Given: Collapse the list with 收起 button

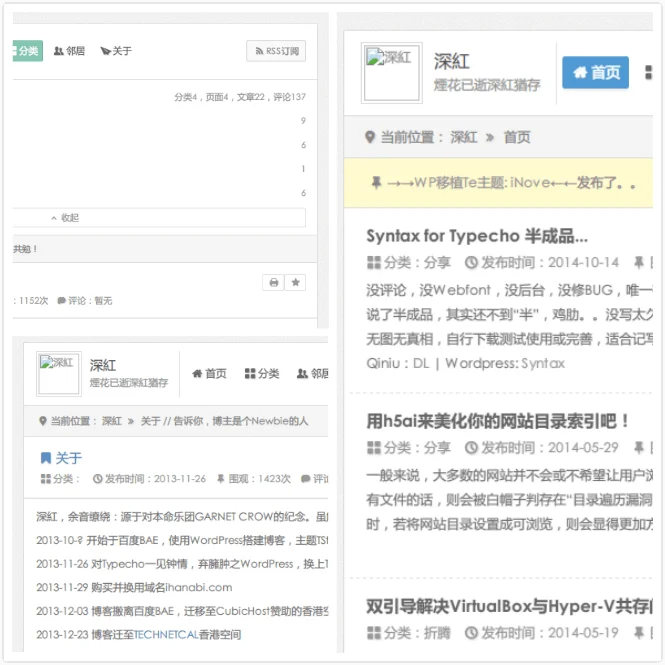Looking at the screenshot, I should point(159,218).
